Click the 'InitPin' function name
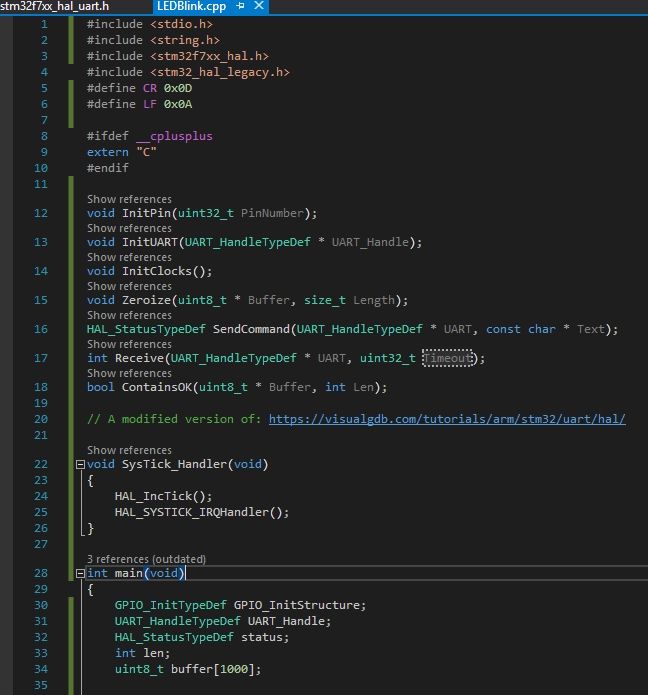The image size is (648, 695). [x=146, y=213]
